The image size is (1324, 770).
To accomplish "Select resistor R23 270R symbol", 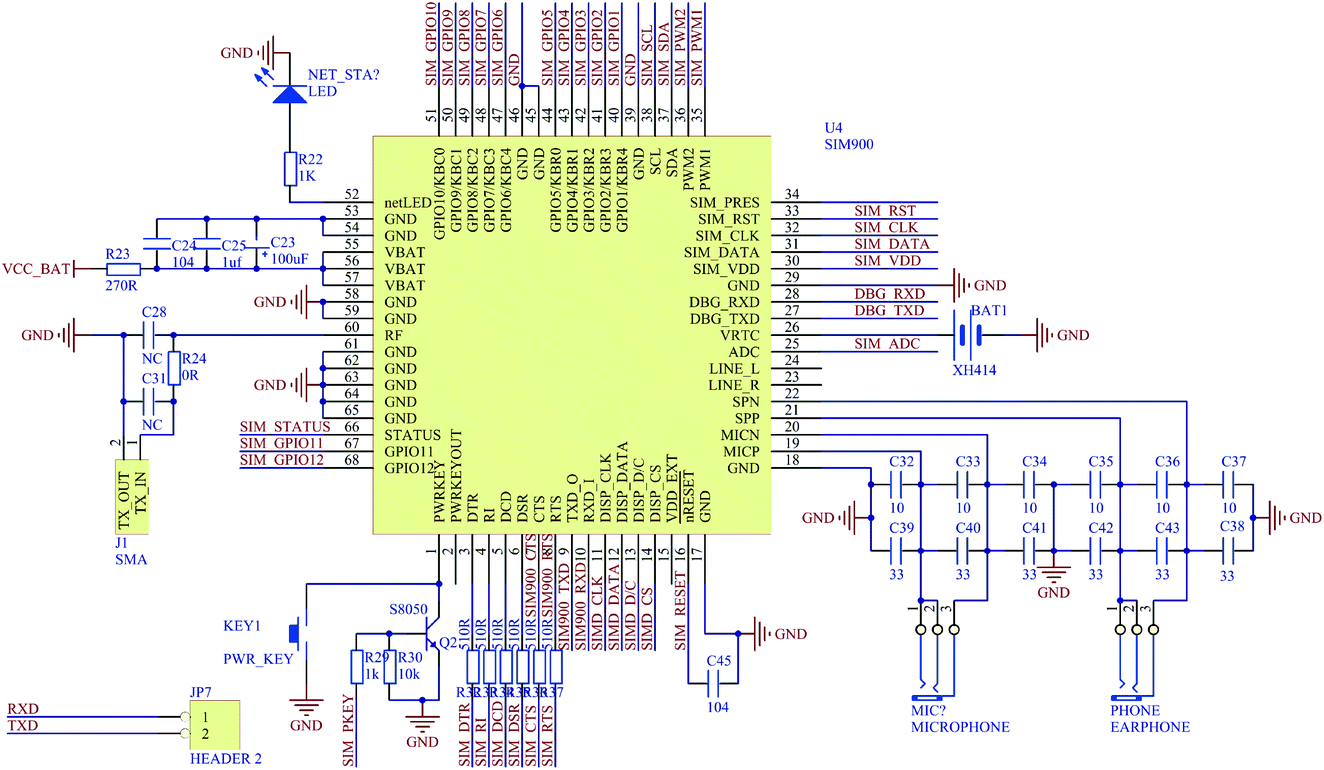I will (123, 268).
